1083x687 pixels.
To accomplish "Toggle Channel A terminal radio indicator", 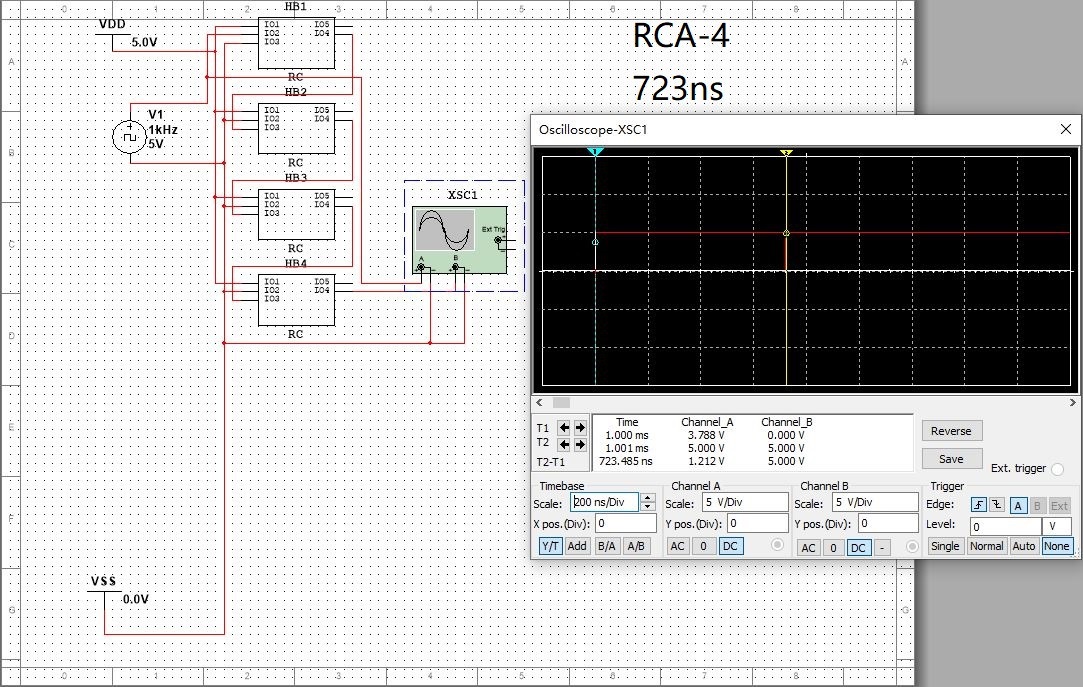I will [x=777, y=545].
